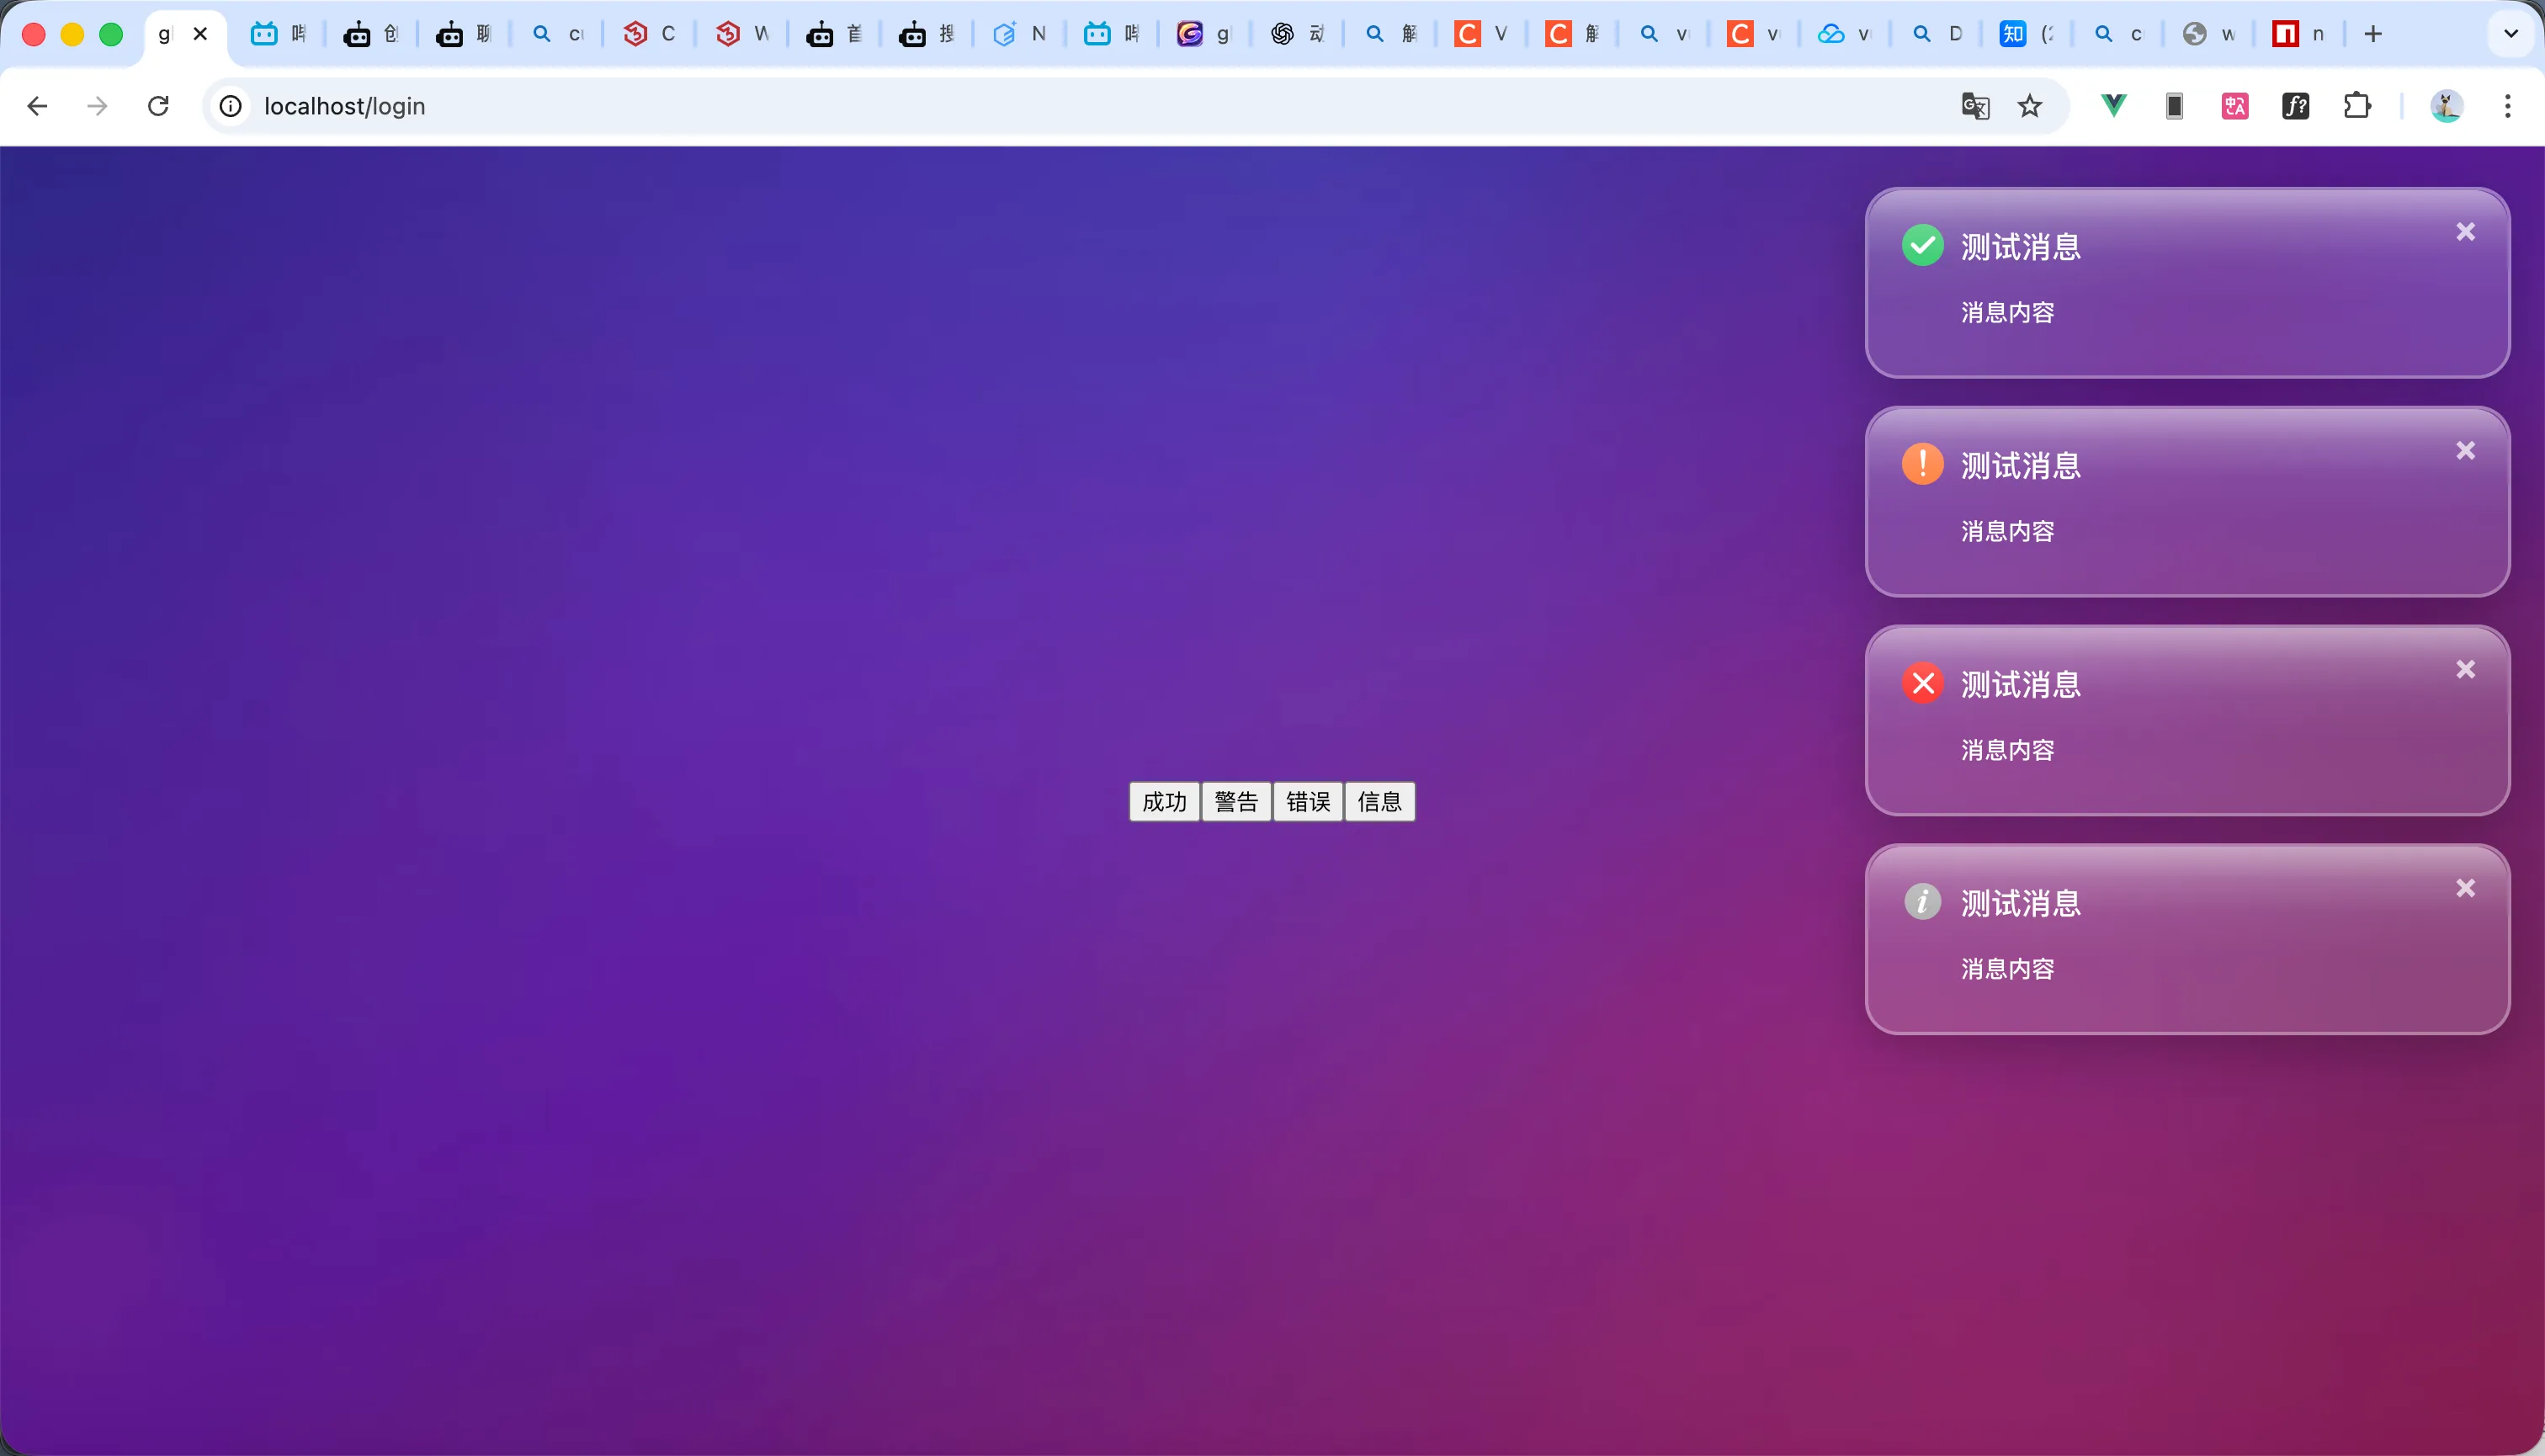
Task: Click the gray info icon
Action: (1922, 902)
